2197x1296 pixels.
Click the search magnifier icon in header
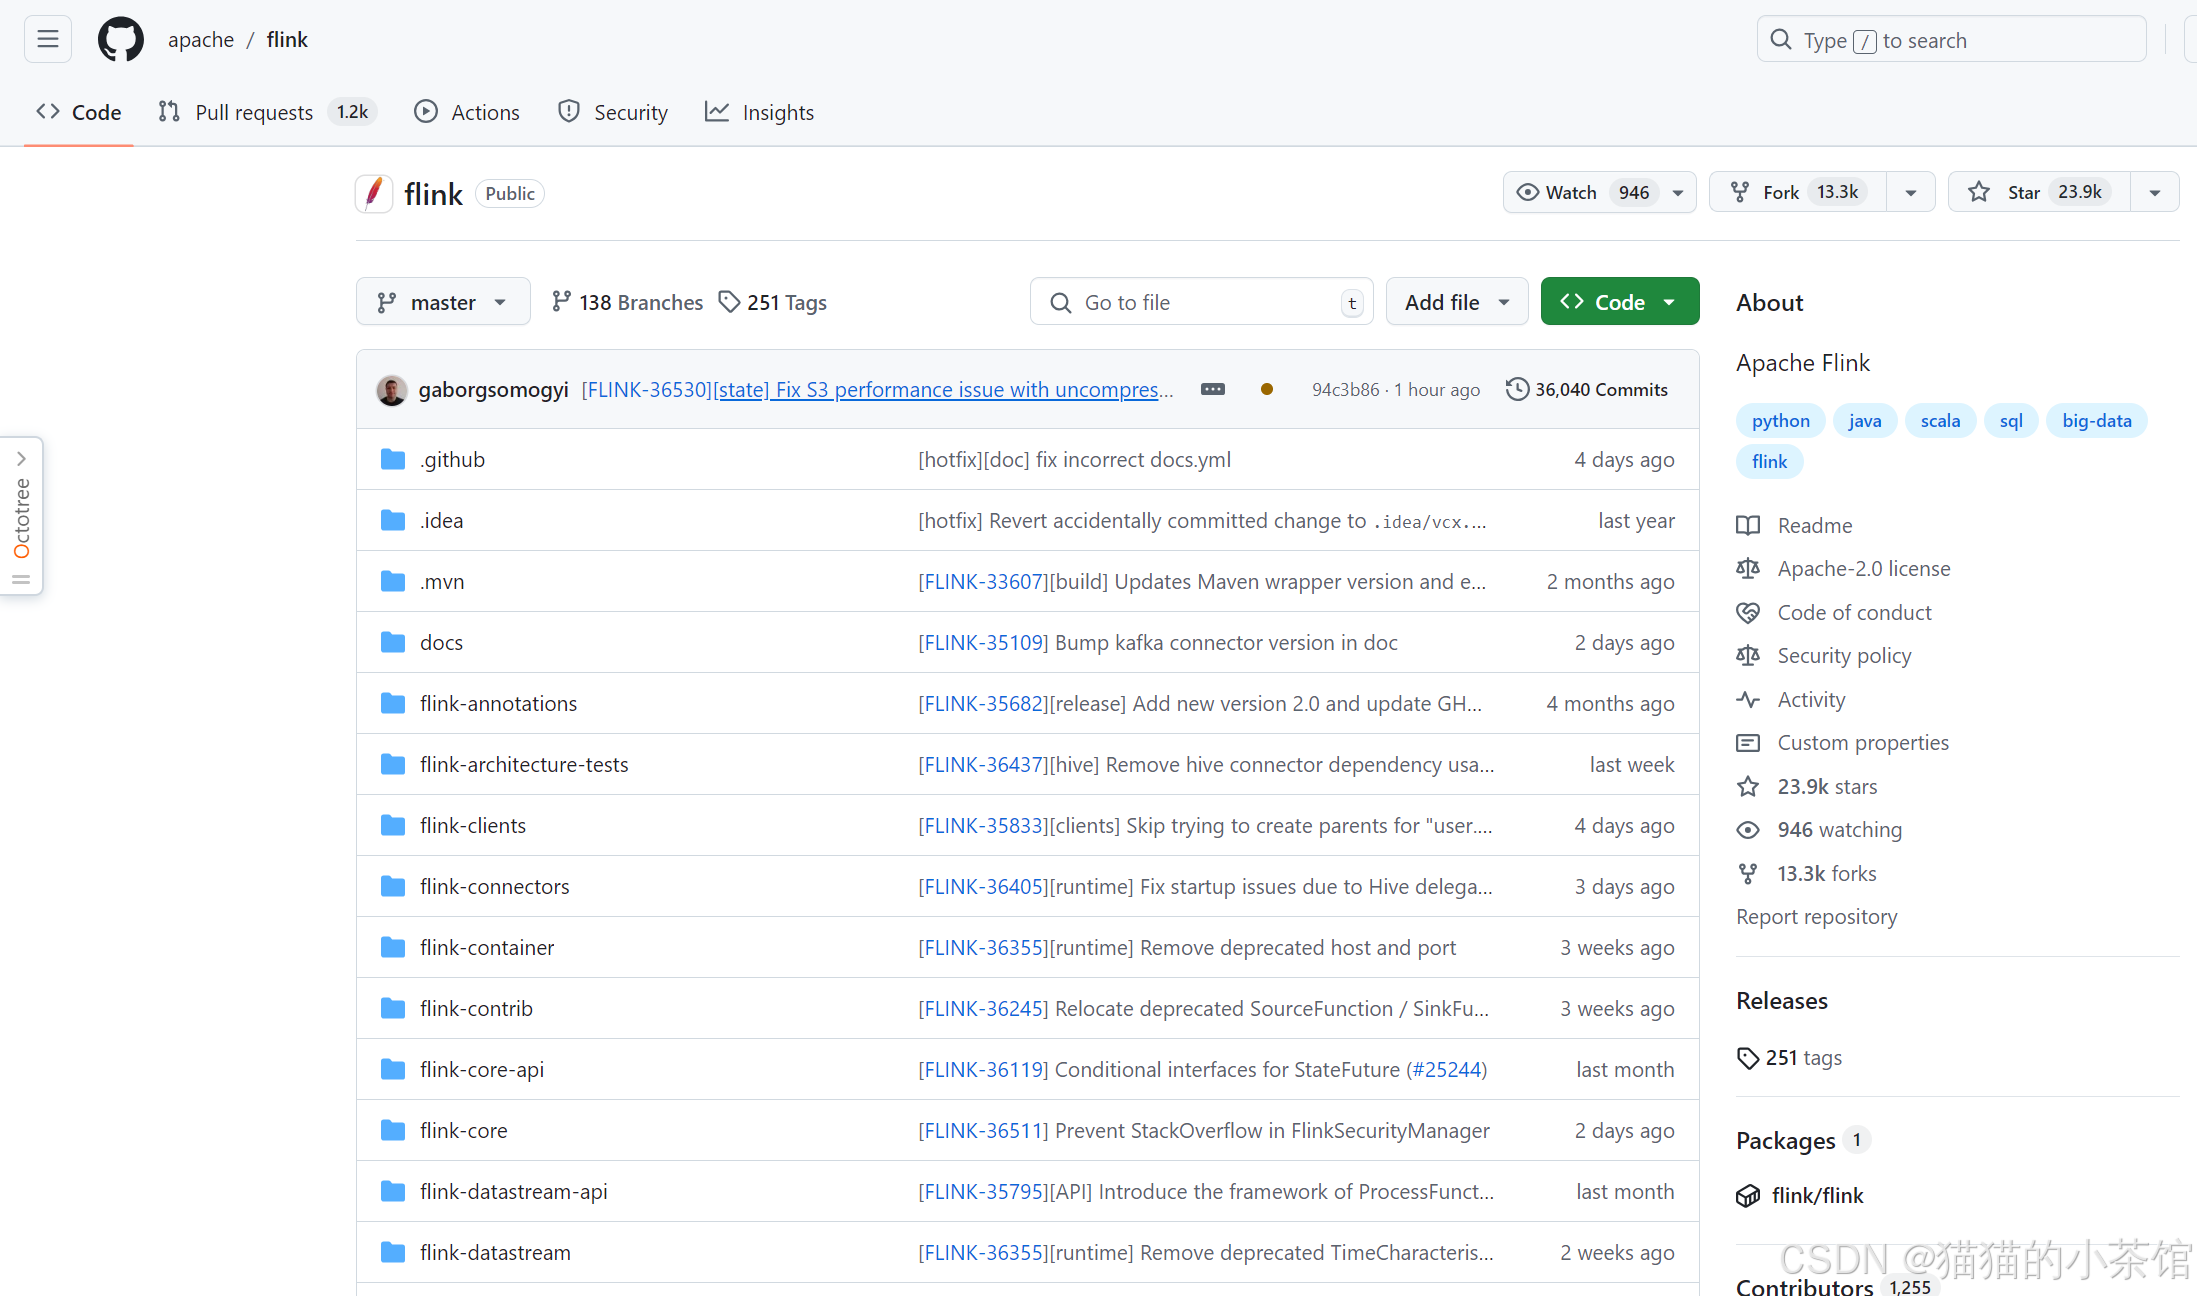click(1781, 40)
